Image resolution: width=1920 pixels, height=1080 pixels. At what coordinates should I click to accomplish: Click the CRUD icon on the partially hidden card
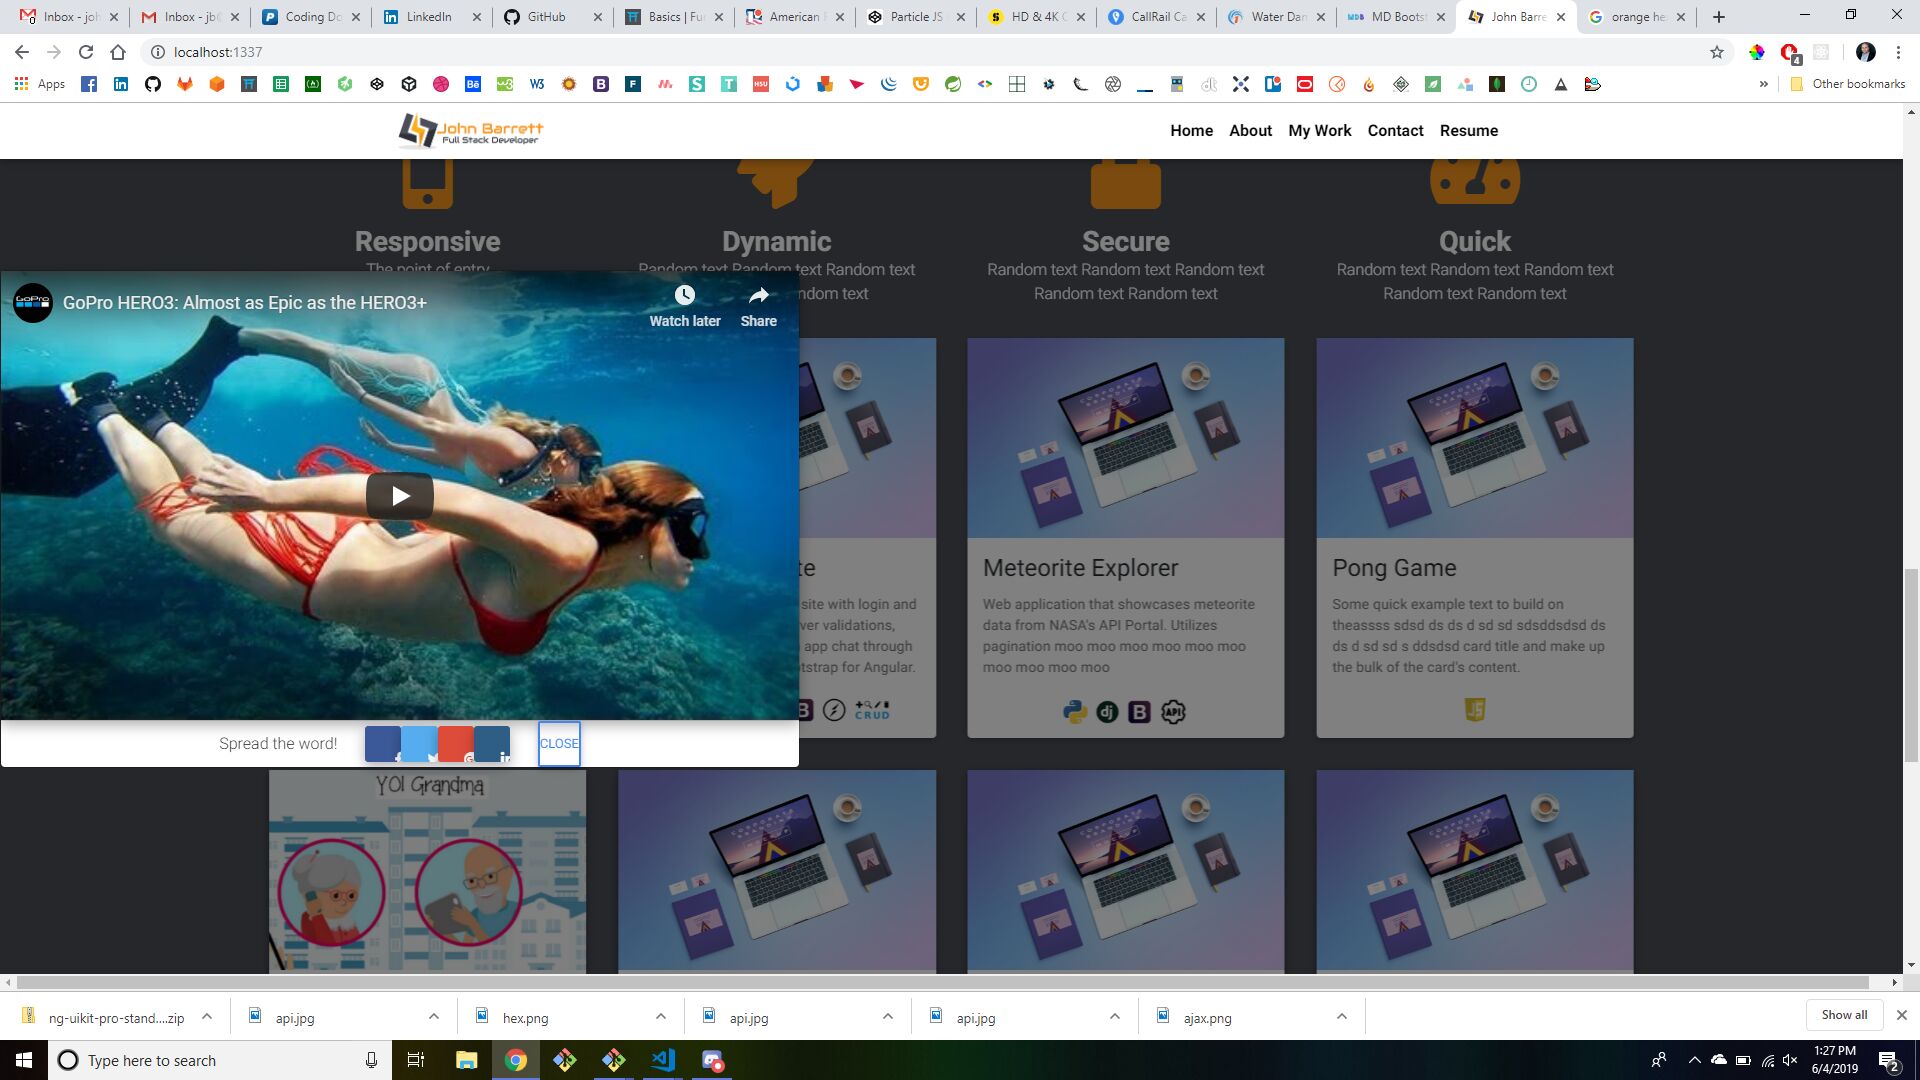tap(872, 710)
